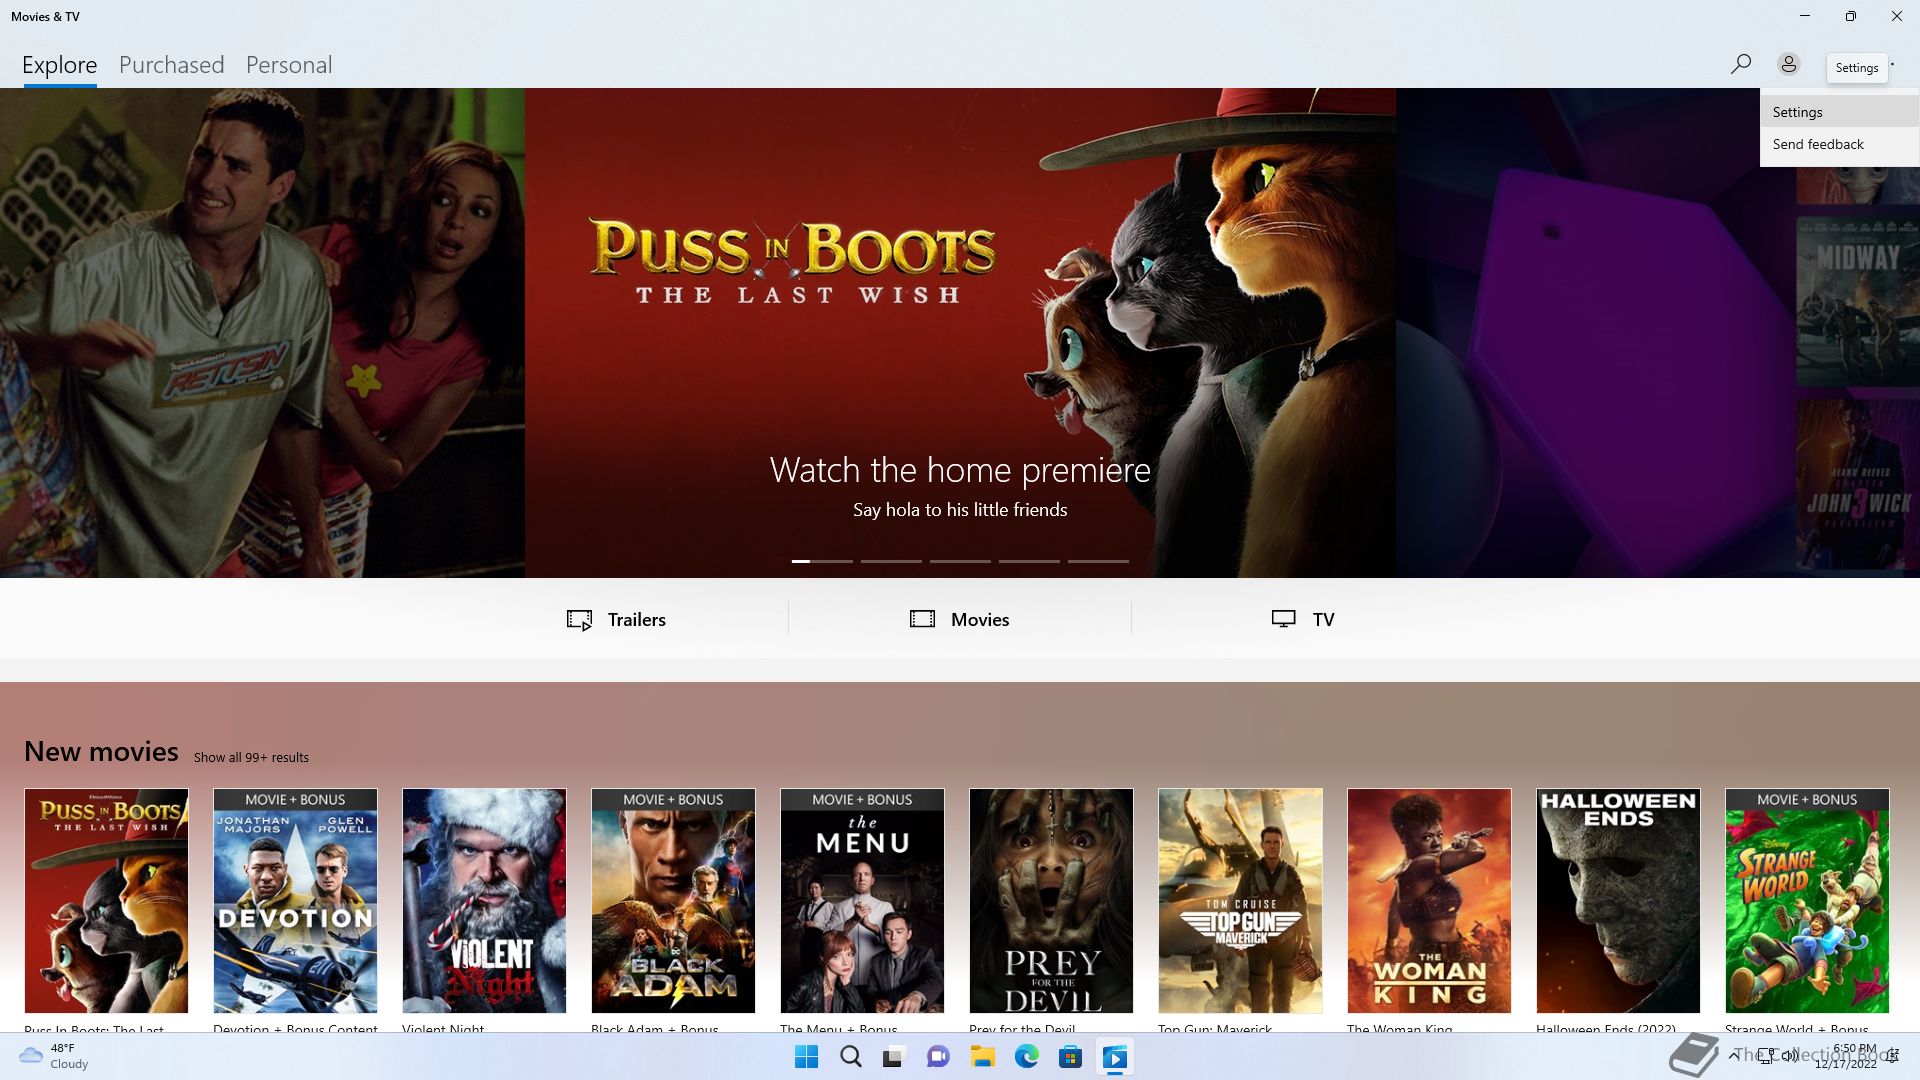Open the Halloween Ends poster
This screenshot has width=1920, height=1080.
(x=1618, y=901)
